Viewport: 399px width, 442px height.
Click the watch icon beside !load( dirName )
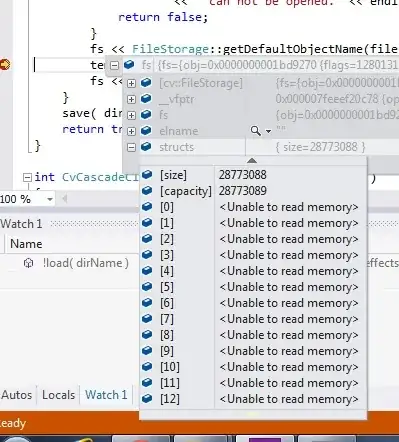pos(28,263)
